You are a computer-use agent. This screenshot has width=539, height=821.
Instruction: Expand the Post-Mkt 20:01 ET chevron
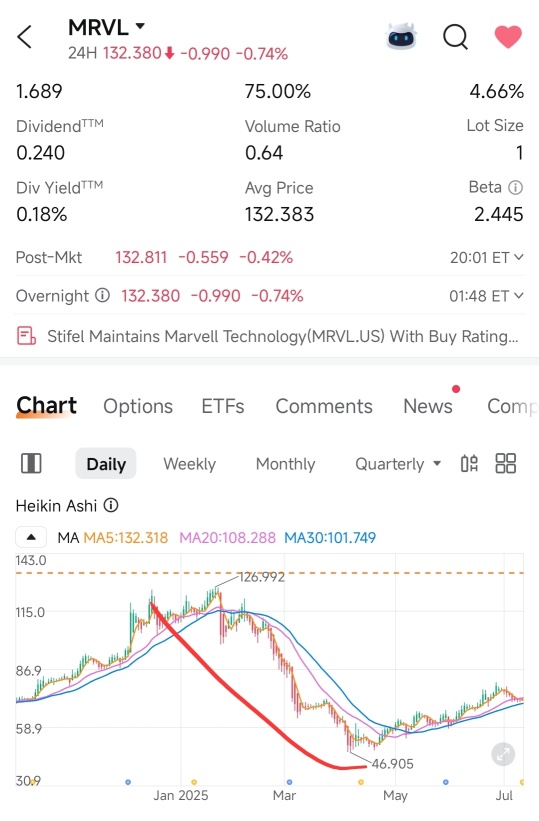(519, 257)
